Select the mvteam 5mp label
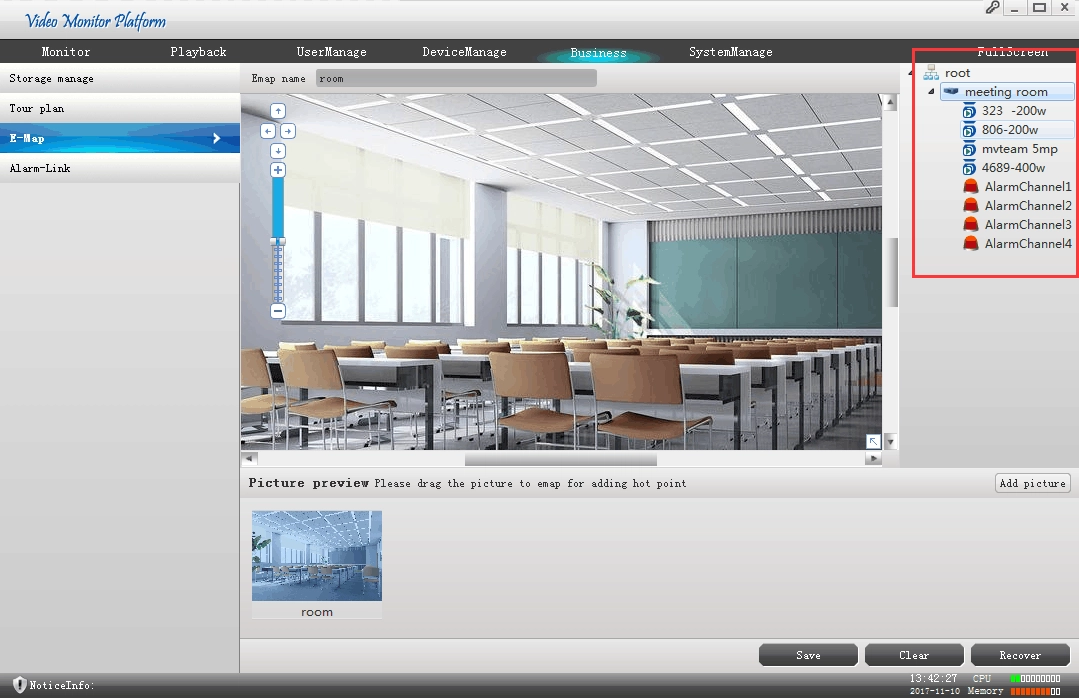Viewport: 1079px width, 698px height. (x=1019, y=149)
